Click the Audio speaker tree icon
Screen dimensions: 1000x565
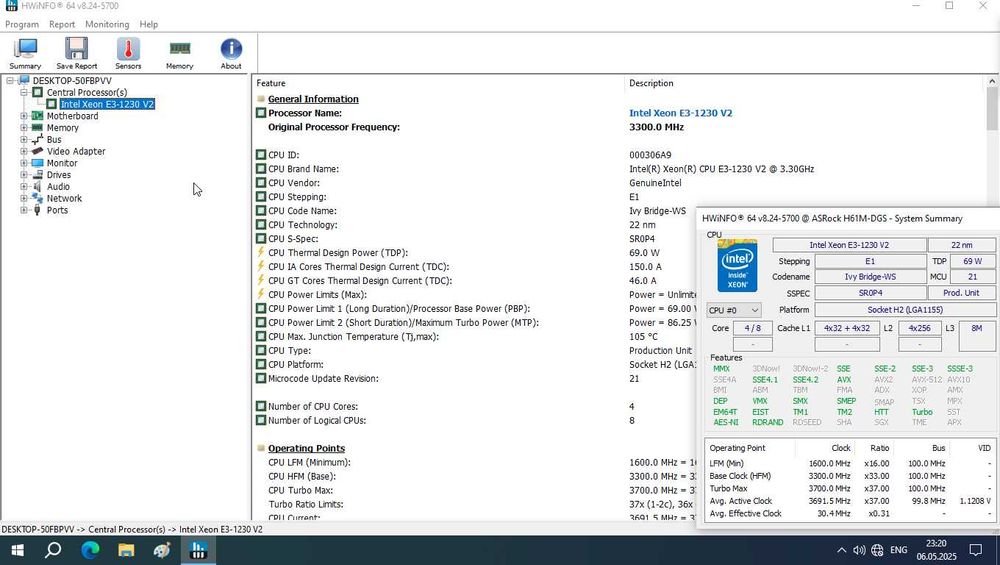tap(38, 186)
